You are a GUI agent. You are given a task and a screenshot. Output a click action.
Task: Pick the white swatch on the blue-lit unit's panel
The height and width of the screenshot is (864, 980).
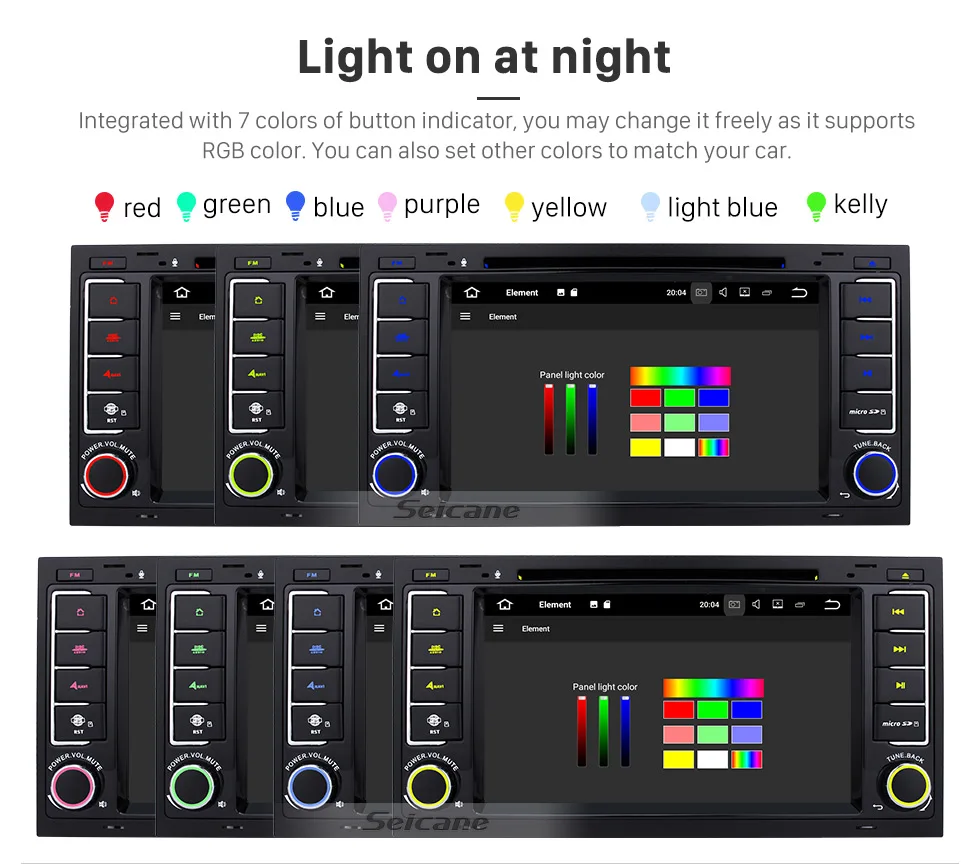coord(679,448)
